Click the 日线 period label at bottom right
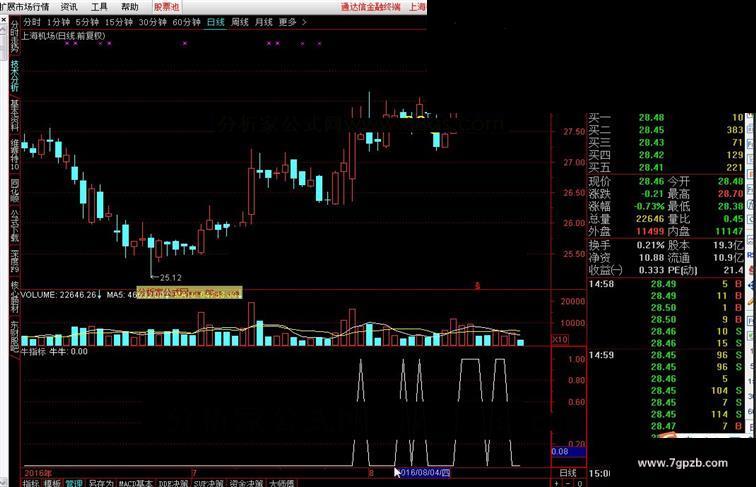This screenshot has width=756, height=487. [567, 473]
